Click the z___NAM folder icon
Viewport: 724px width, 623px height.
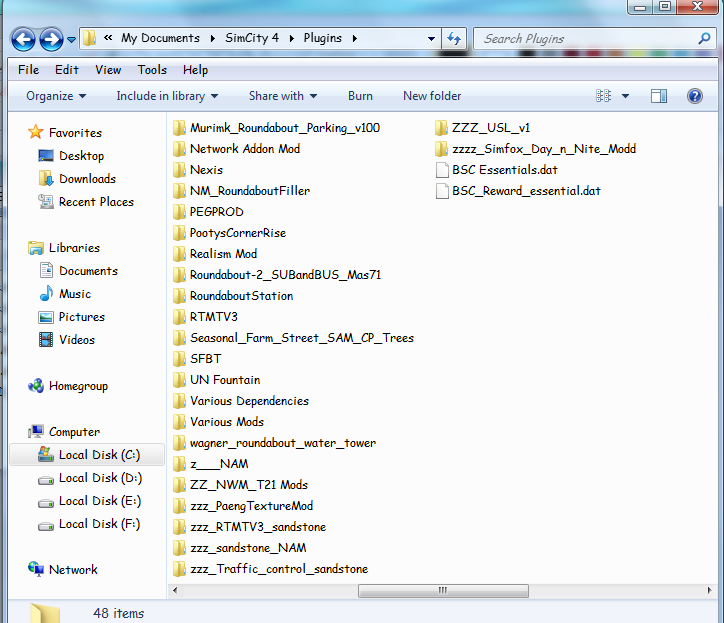[180, 464]
